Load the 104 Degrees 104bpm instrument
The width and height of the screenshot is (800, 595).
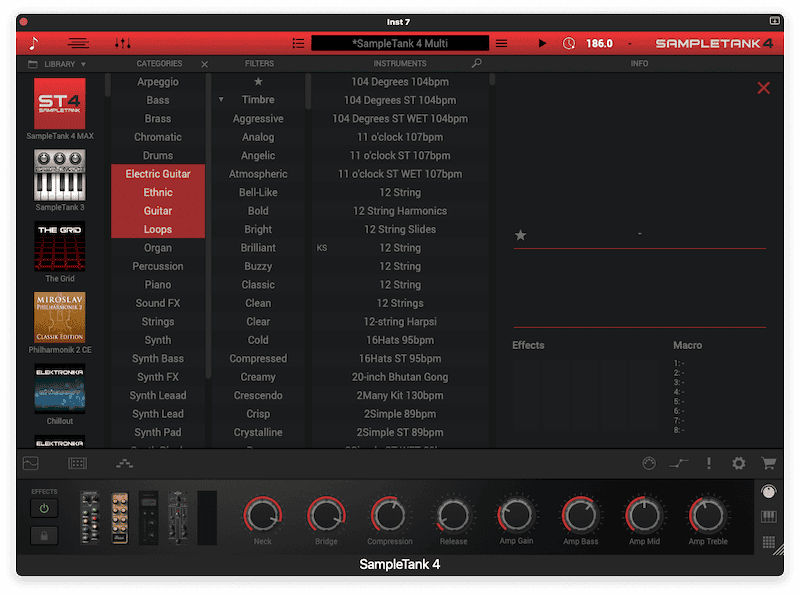(400, 82)
